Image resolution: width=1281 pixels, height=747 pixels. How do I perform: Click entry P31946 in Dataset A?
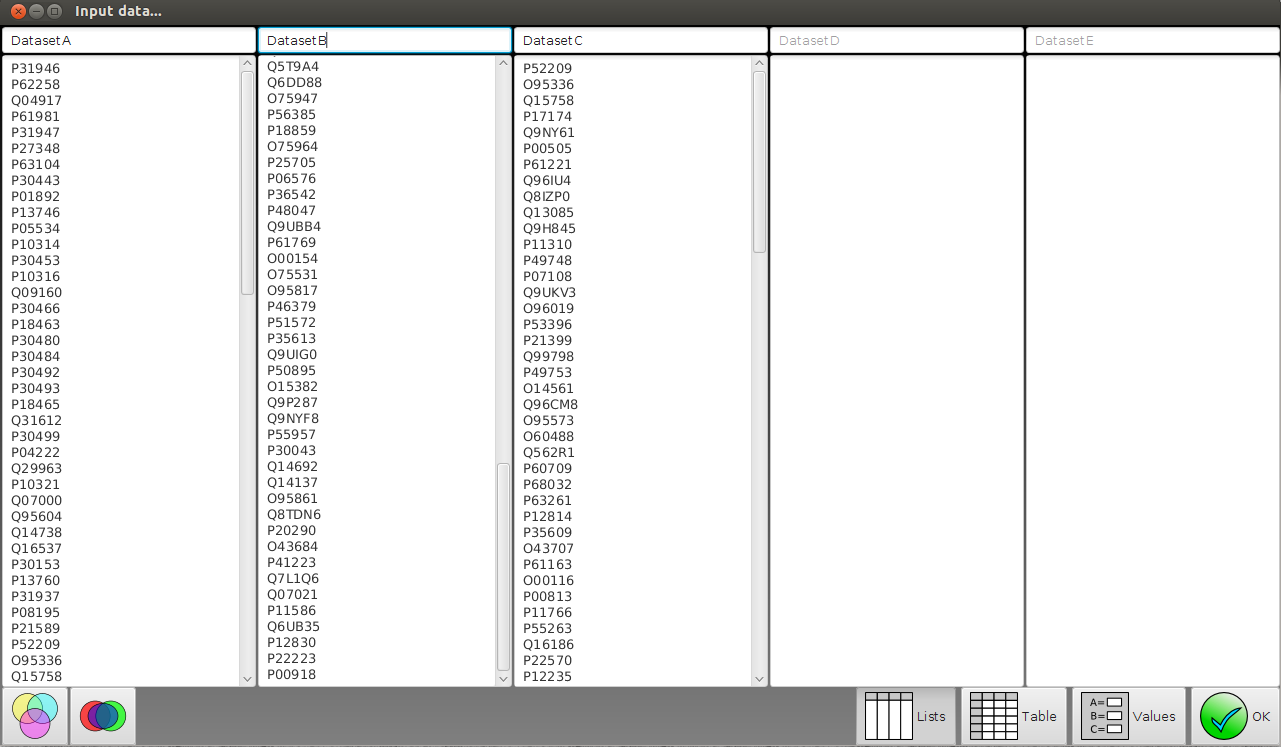pyautogui.click(x=36, y=68)
